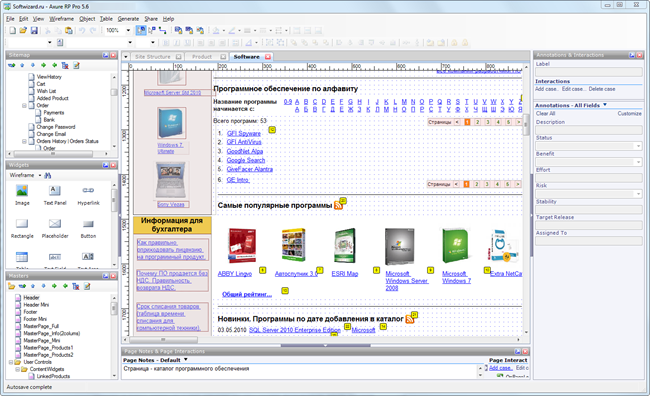The height and width of the screenshot is (396, 650).
Task: Open the Wireframe library dropdown in Widgets
Action: point(40,175)
